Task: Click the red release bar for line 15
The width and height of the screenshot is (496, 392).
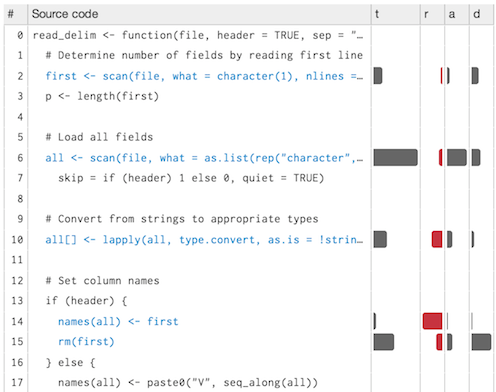Action: point(439,342)
